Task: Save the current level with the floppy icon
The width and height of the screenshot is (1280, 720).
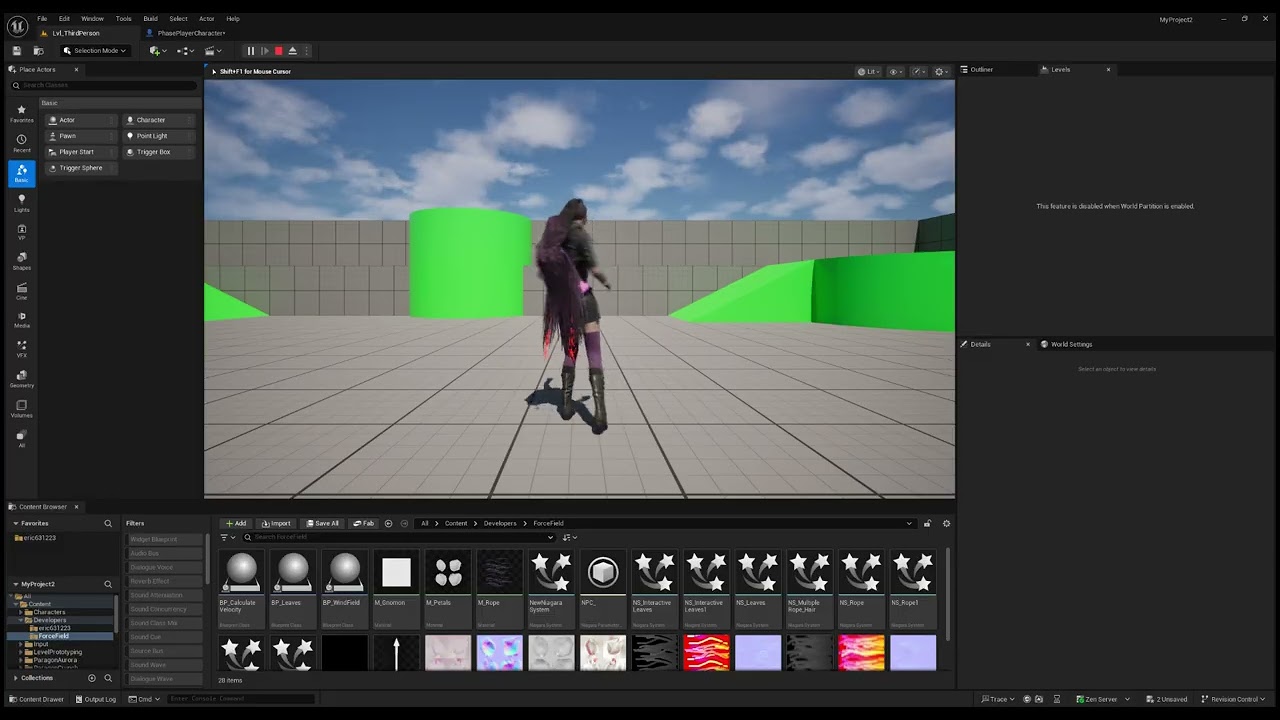Action: pyautogui.click(x=17, y=51)
